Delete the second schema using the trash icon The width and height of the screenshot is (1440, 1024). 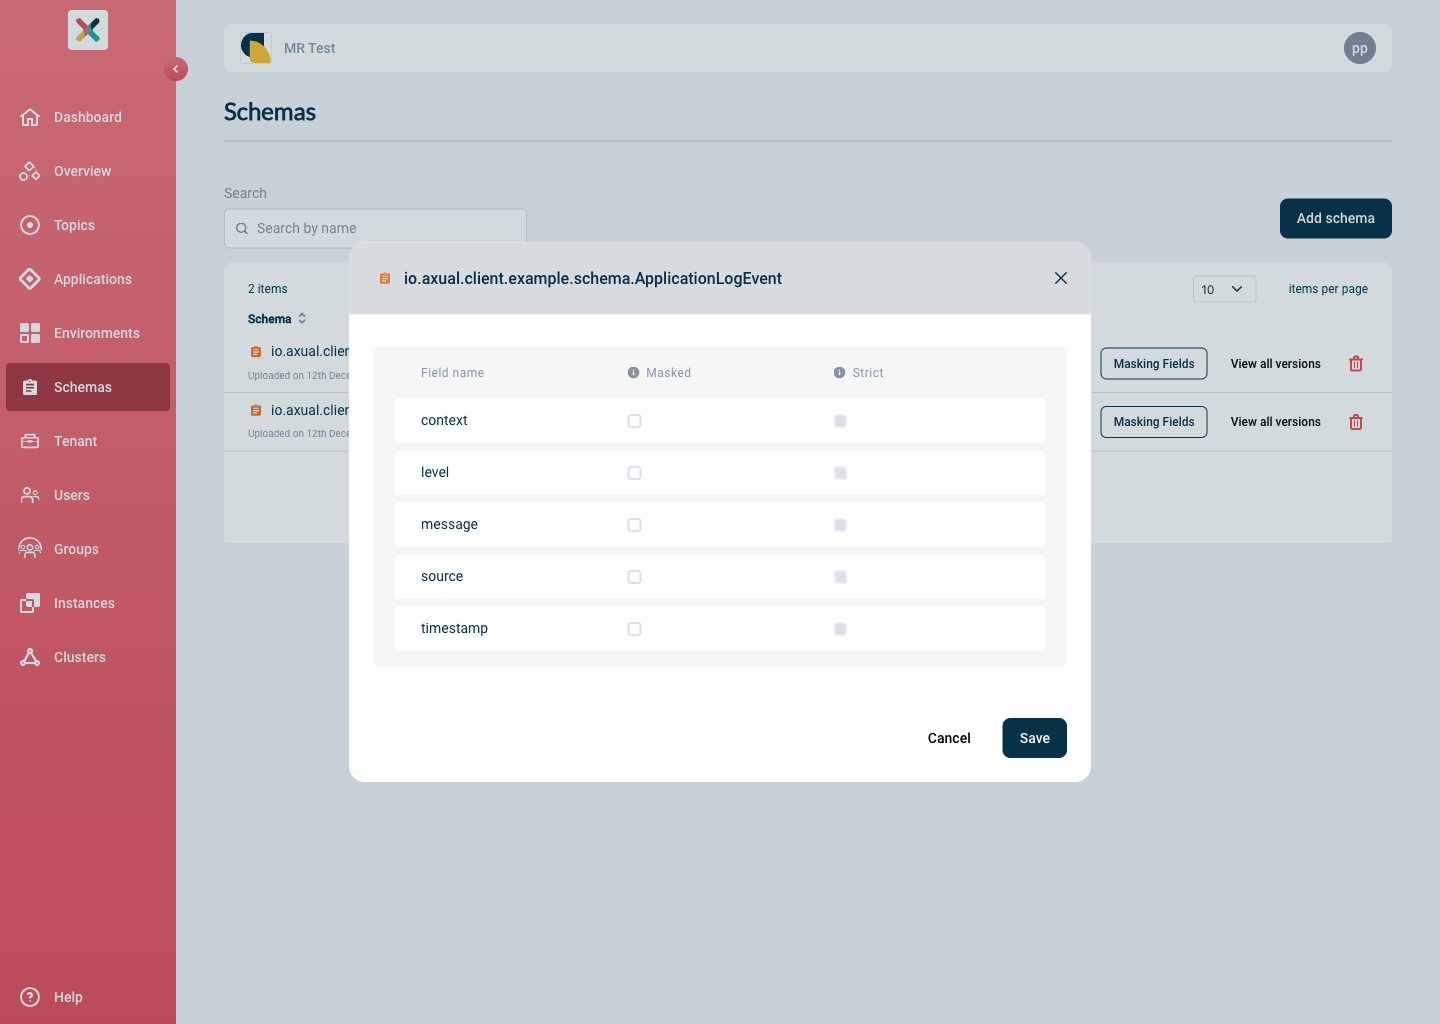pyautogui.click(x=1356, y=422)
